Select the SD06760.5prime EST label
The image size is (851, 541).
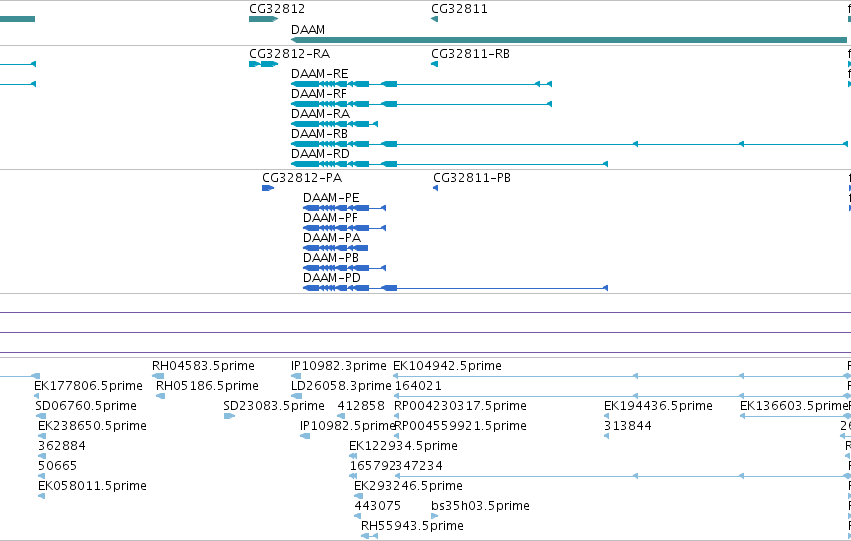(x=86, y=406)
